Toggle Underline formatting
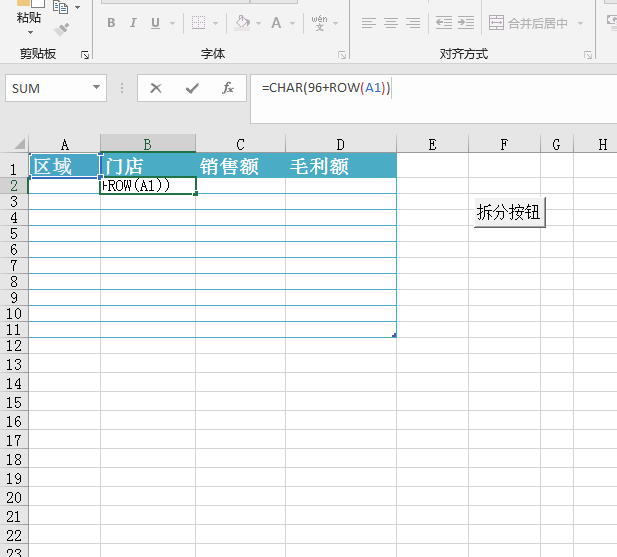This screenshot has width=617, height=557. point(155,23)
